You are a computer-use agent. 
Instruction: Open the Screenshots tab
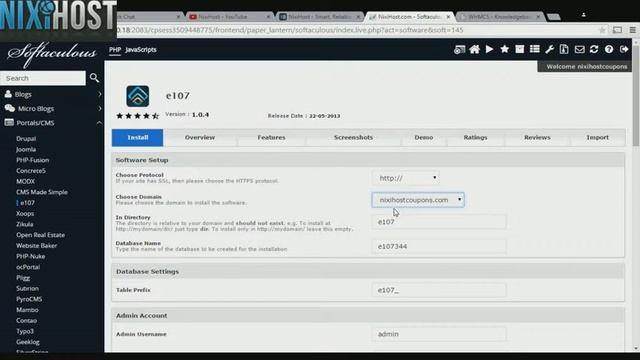(x=353, y=138)
